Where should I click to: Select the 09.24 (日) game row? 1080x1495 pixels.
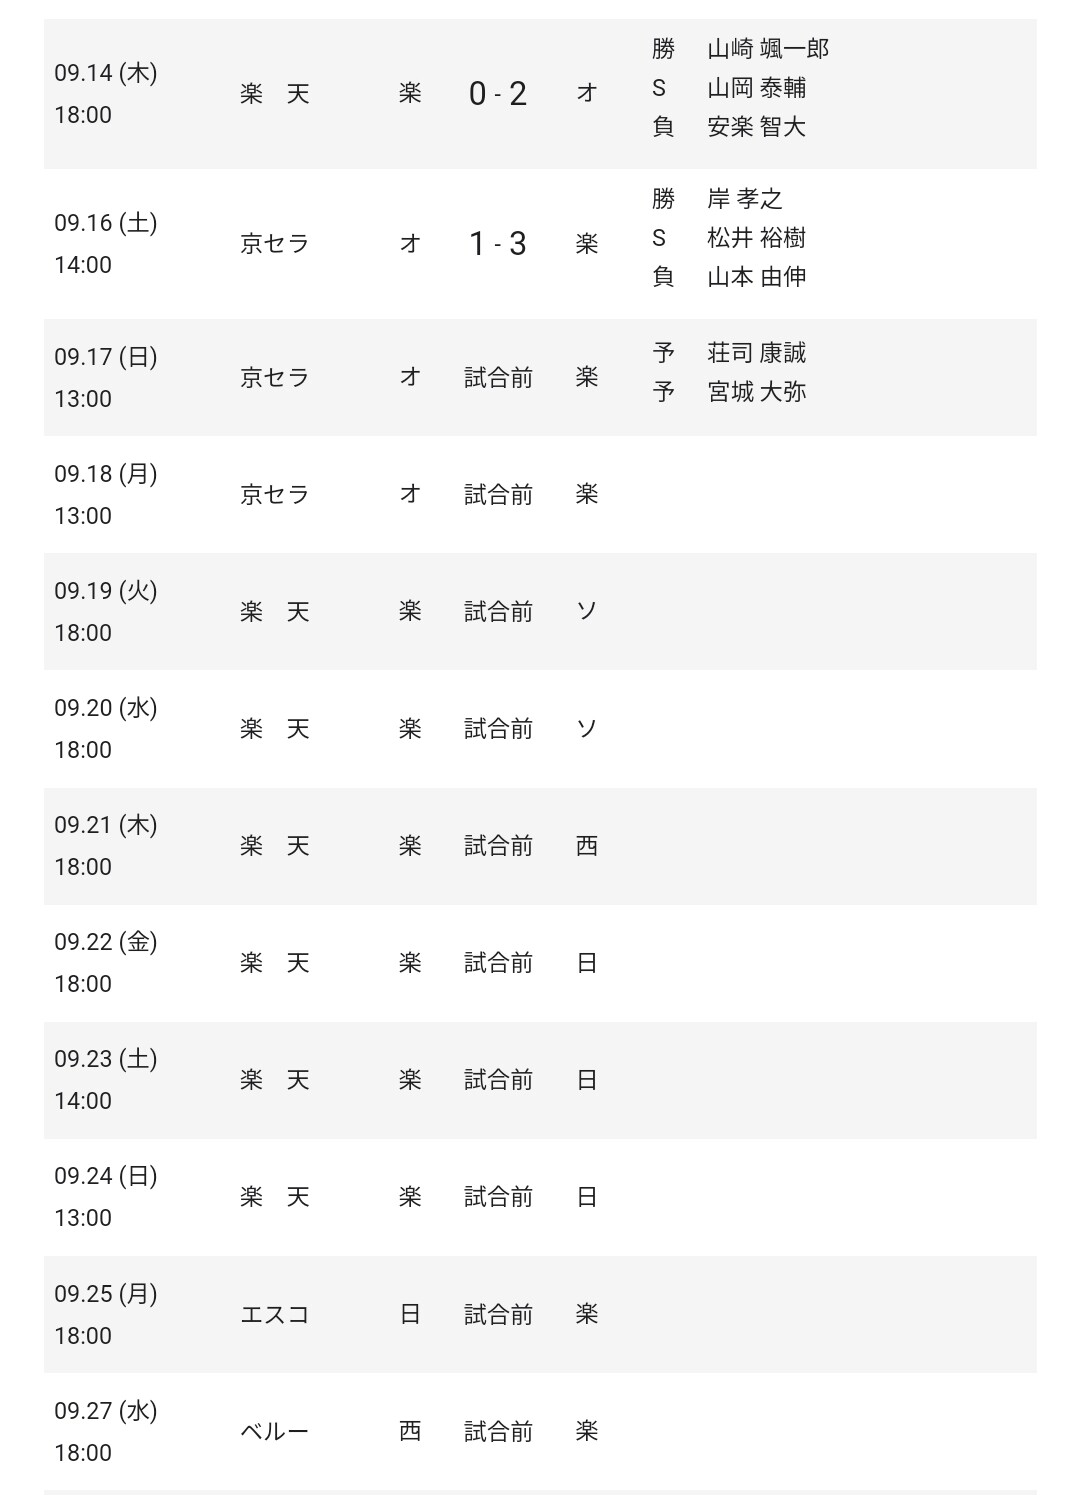pyautogui.click(x=540, y=1197)
